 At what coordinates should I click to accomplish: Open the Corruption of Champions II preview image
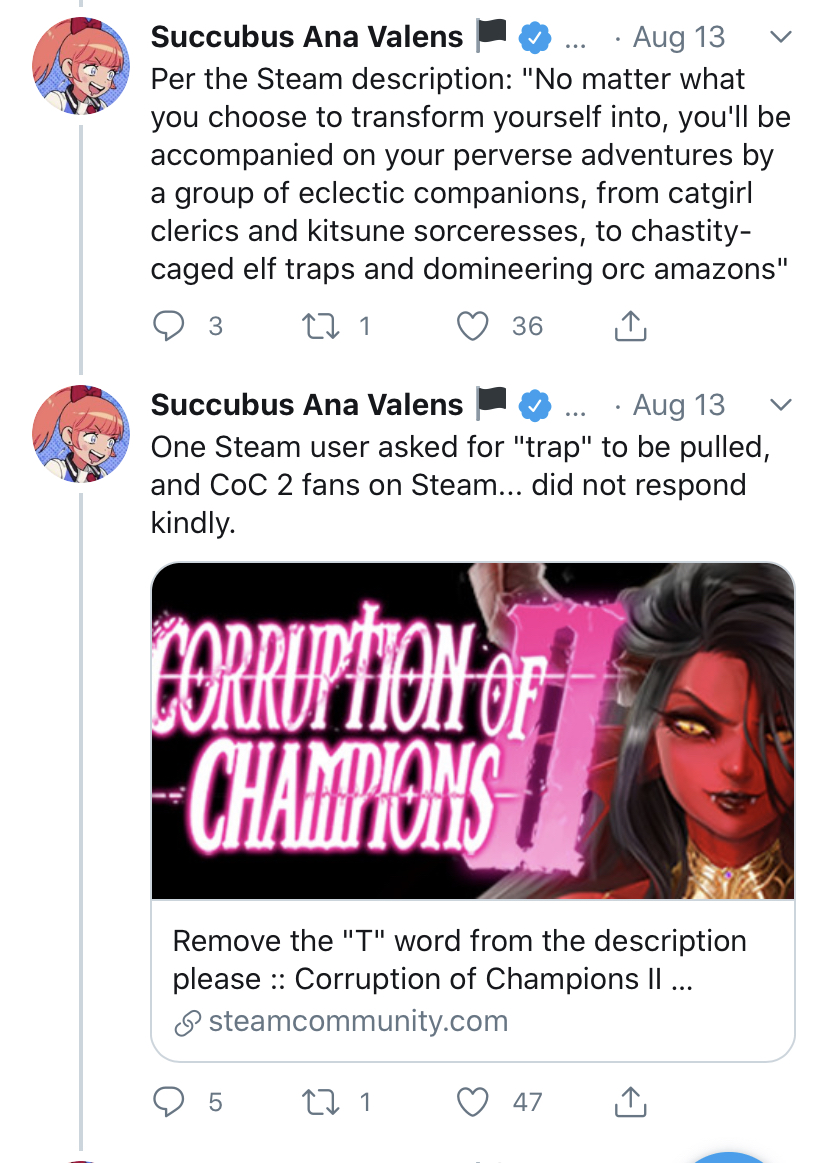click(x=472, y=730)
